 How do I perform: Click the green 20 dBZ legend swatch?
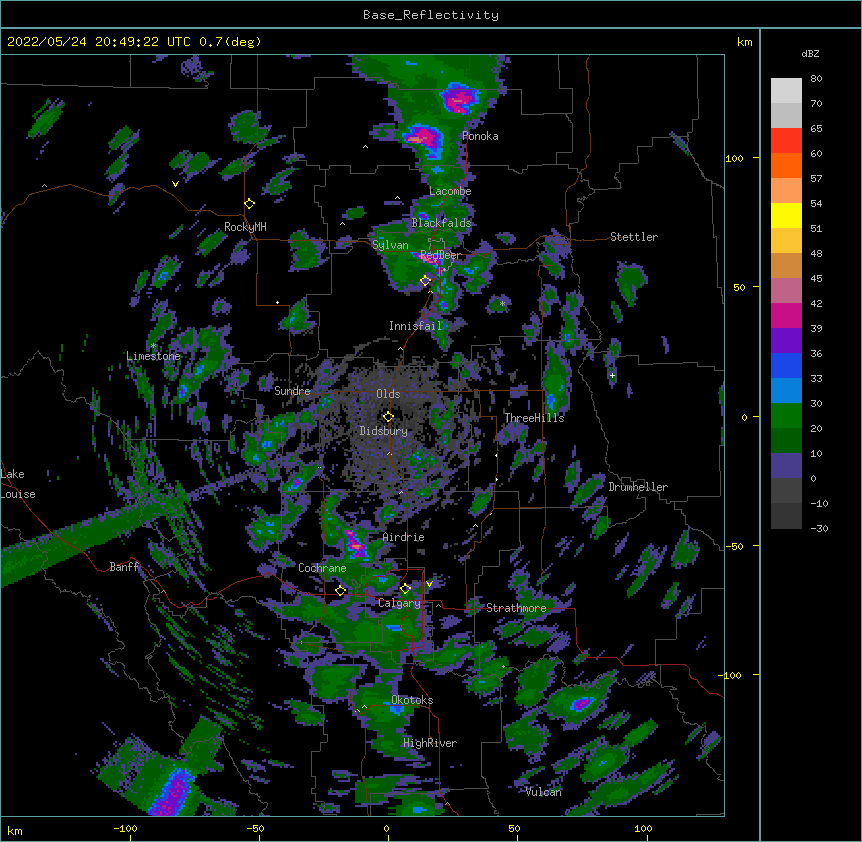pyautogui.click(x=786, y=416)
